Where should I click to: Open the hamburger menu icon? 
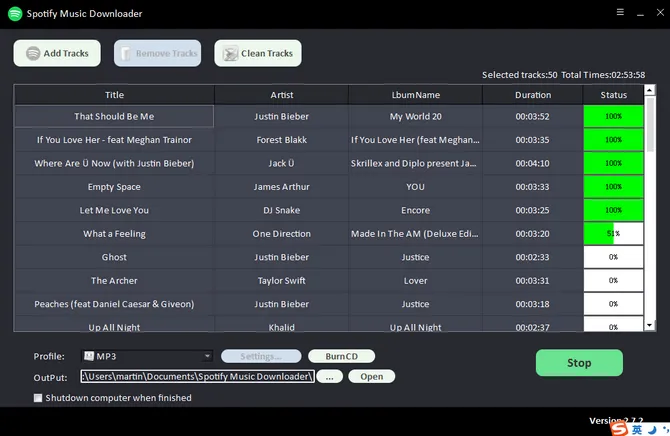coord(620,12)
